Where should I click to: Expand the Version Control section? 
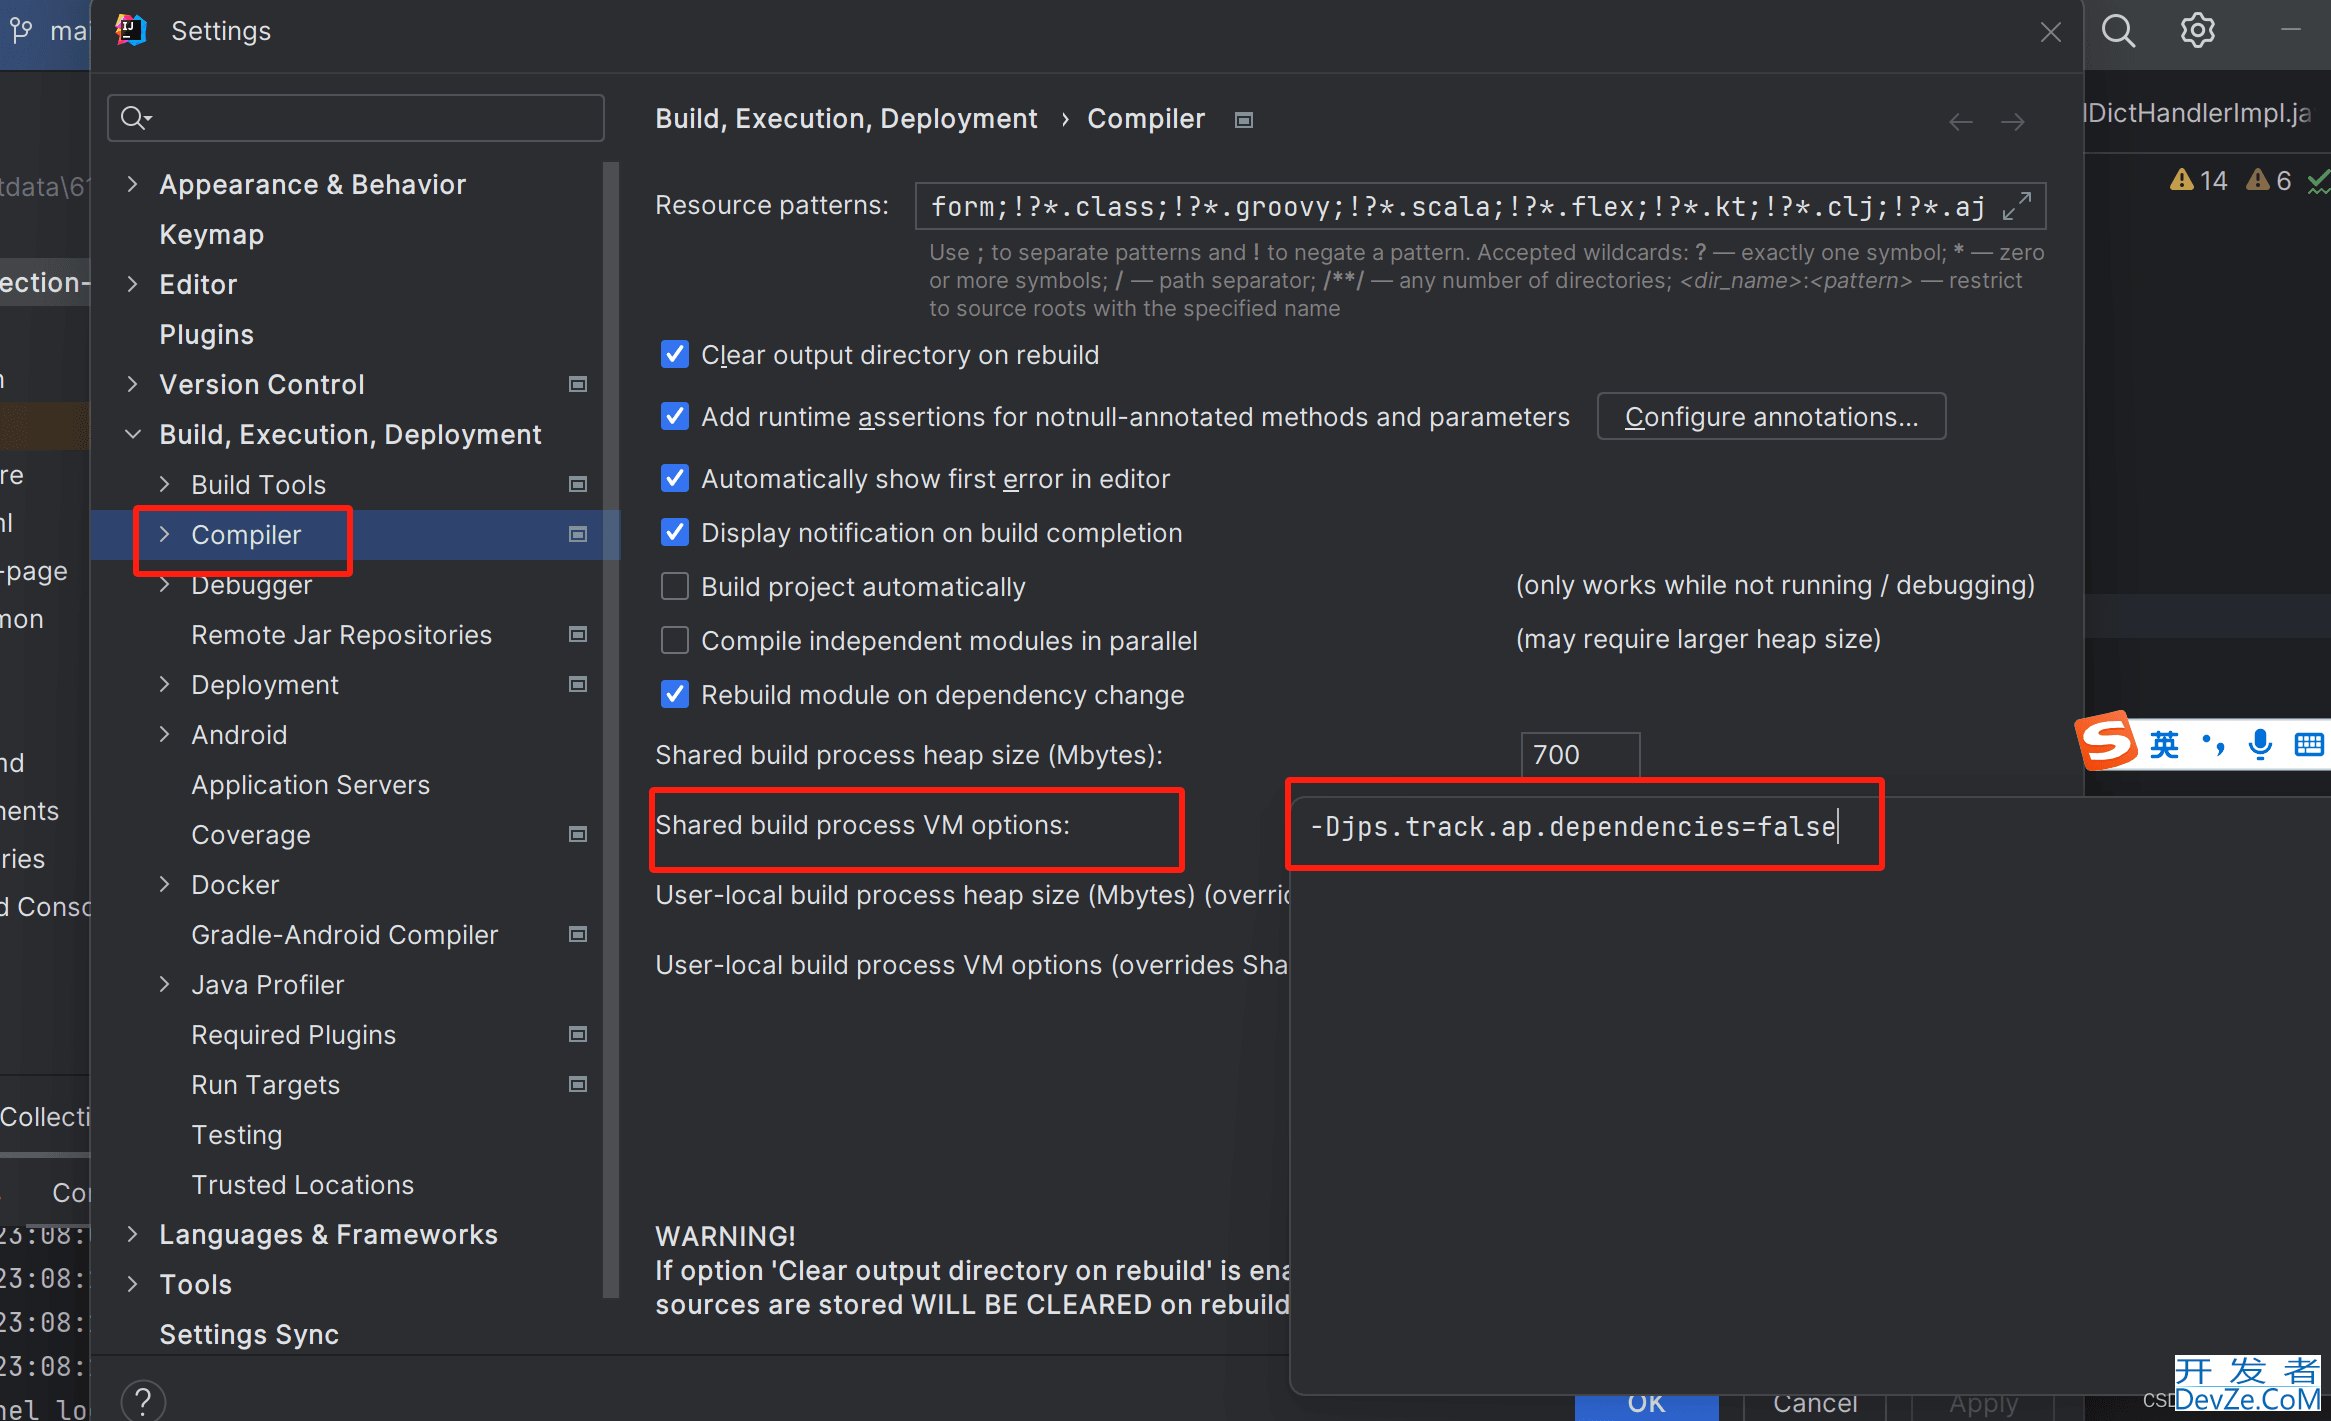pyautogui.click(x=132, y=384)
